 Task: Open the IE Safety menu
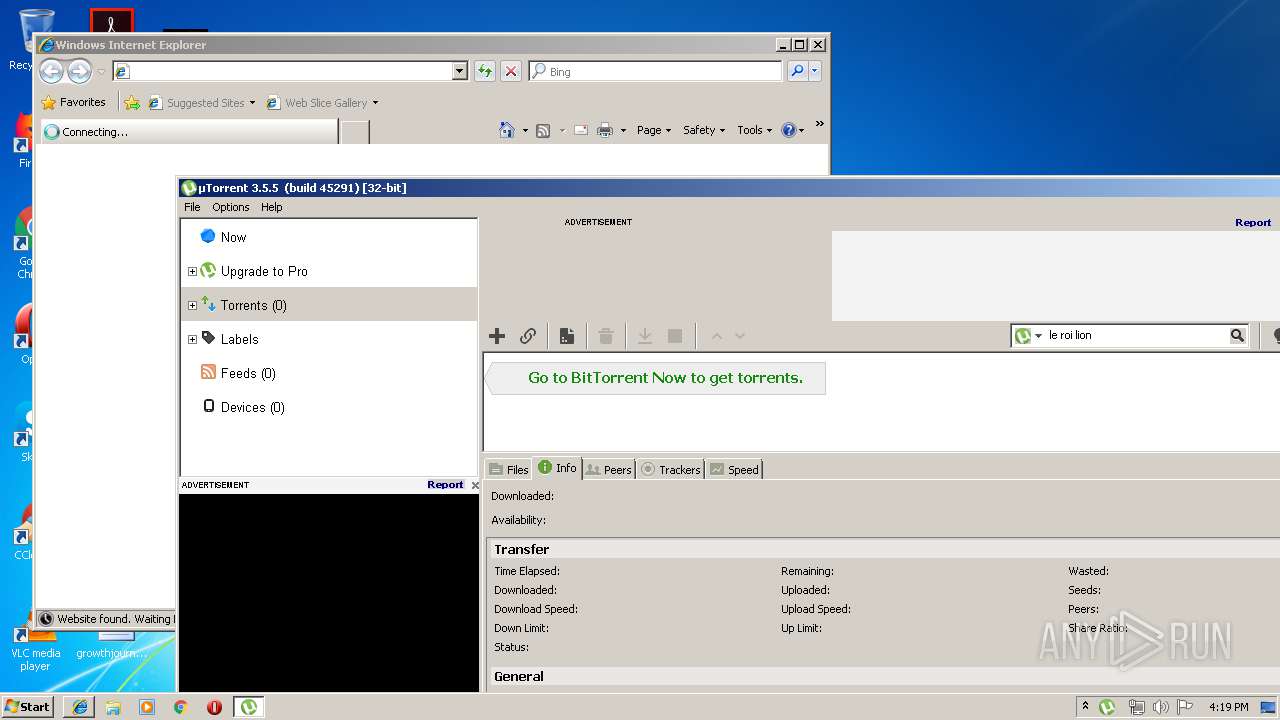pos(704,130)
